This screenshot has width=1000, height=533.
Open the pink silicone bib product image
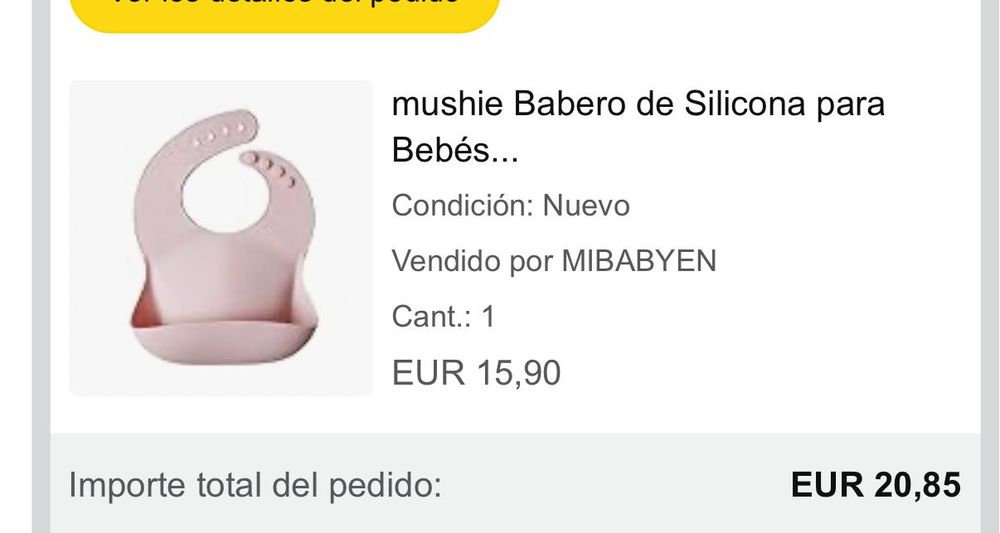221,238
